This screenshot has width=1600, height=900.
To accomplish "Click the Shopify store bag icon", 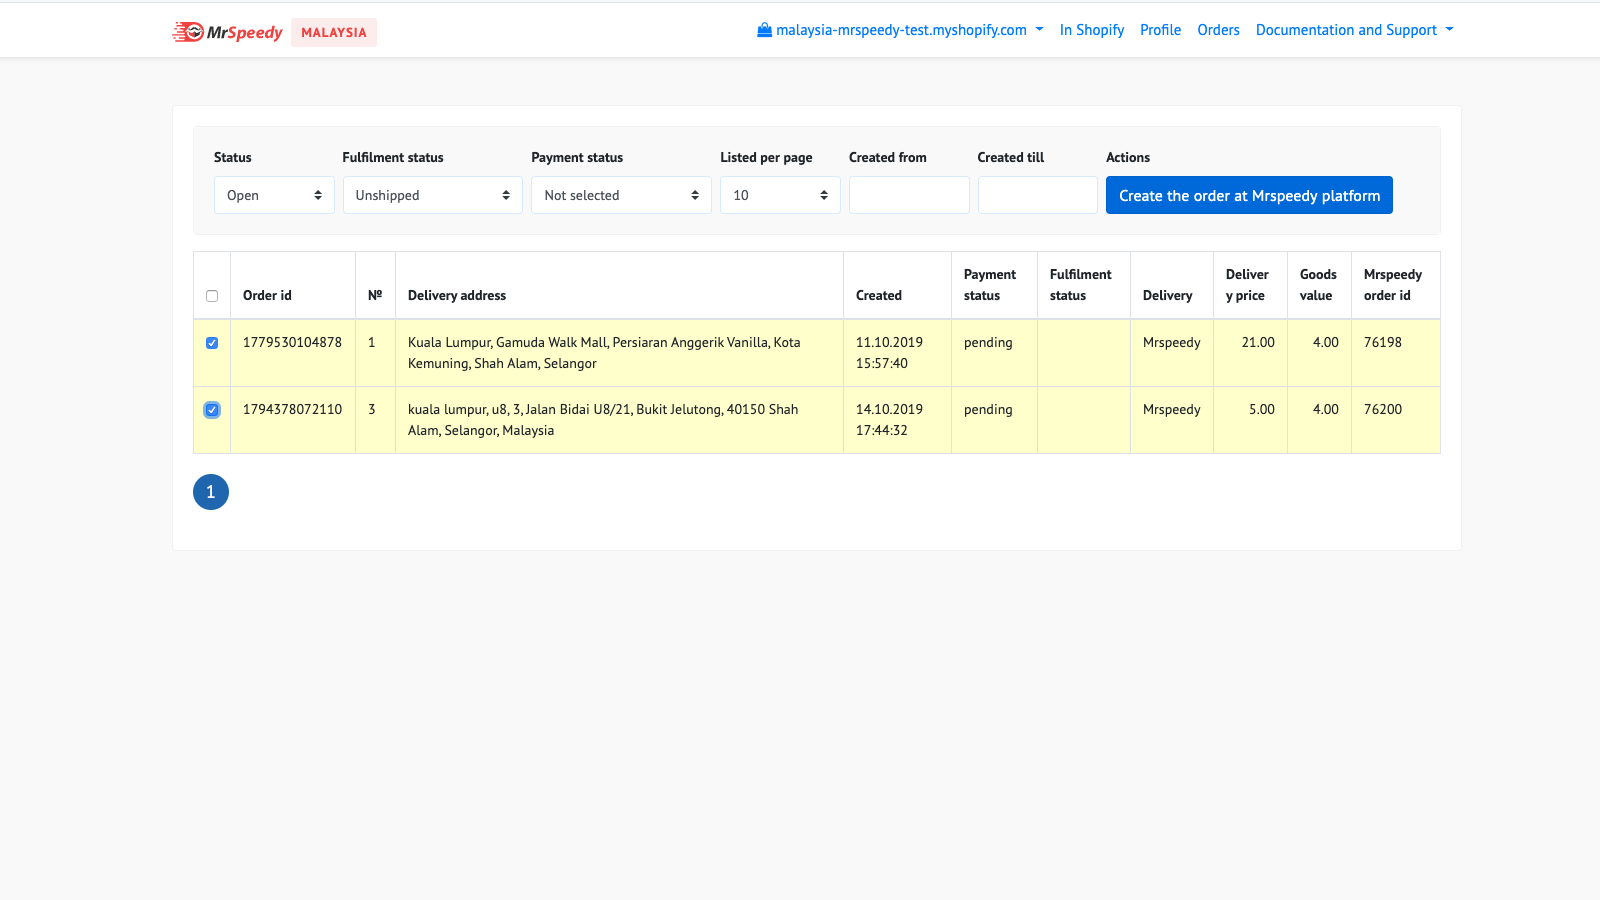I will point(765,30).
